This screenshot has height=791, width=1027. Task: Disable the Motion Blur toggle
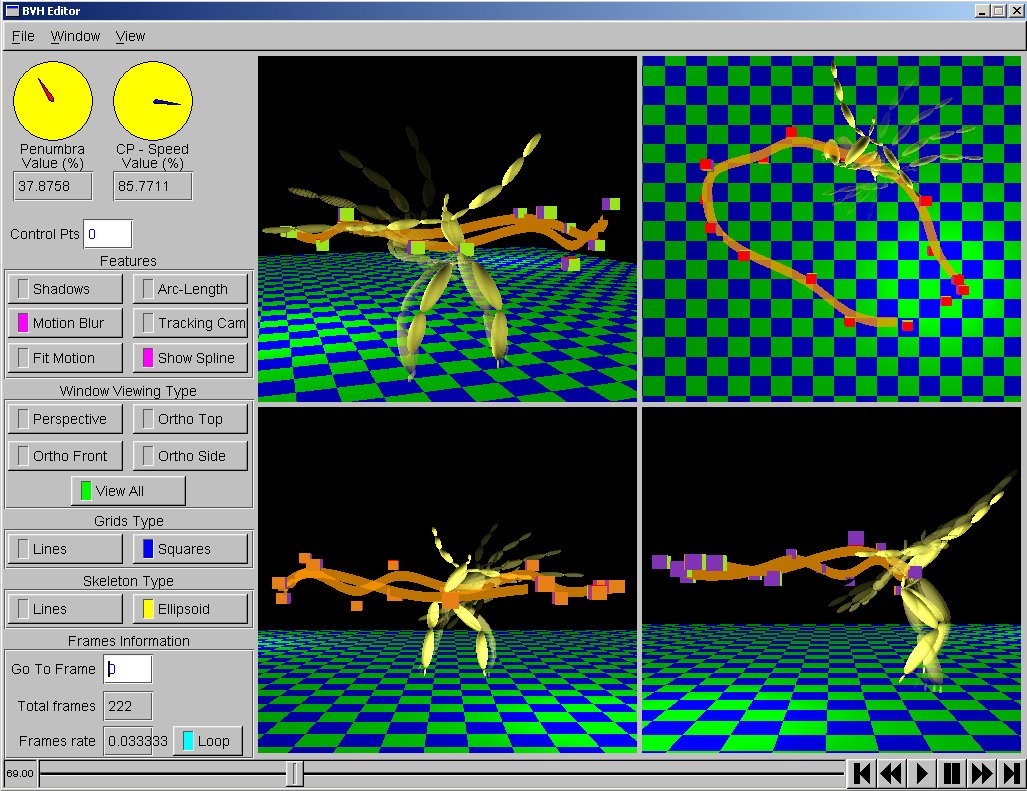[65, 323]
